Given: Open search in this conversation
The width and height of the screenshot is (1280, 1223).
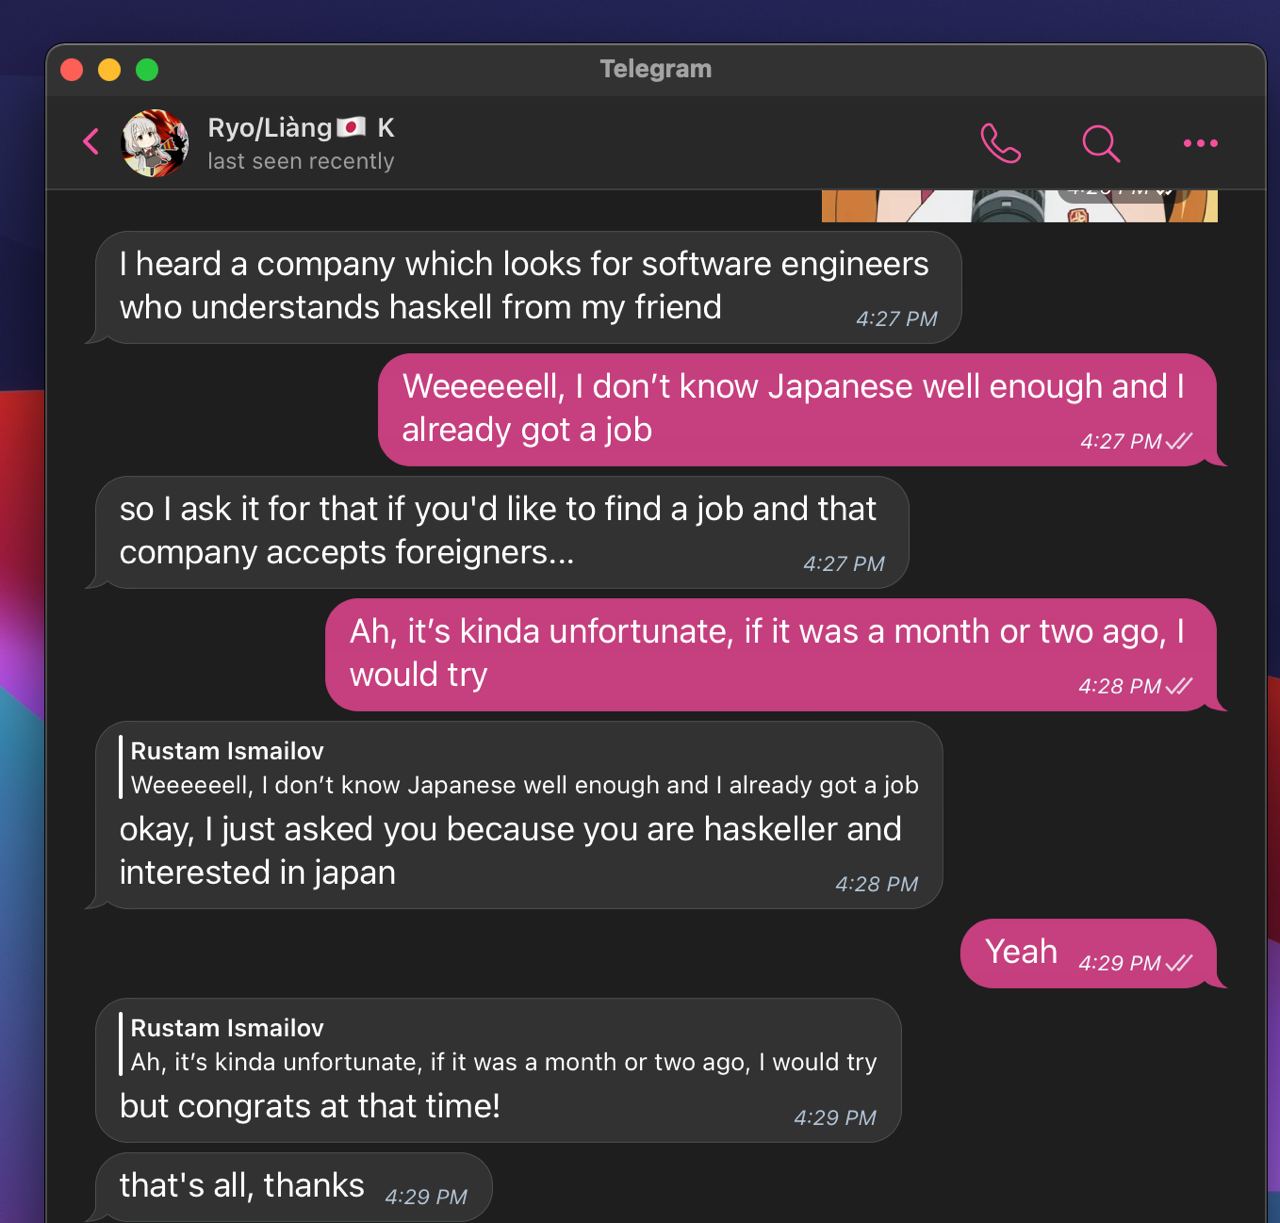Looking at the screenshot, I should (1100, 143).
